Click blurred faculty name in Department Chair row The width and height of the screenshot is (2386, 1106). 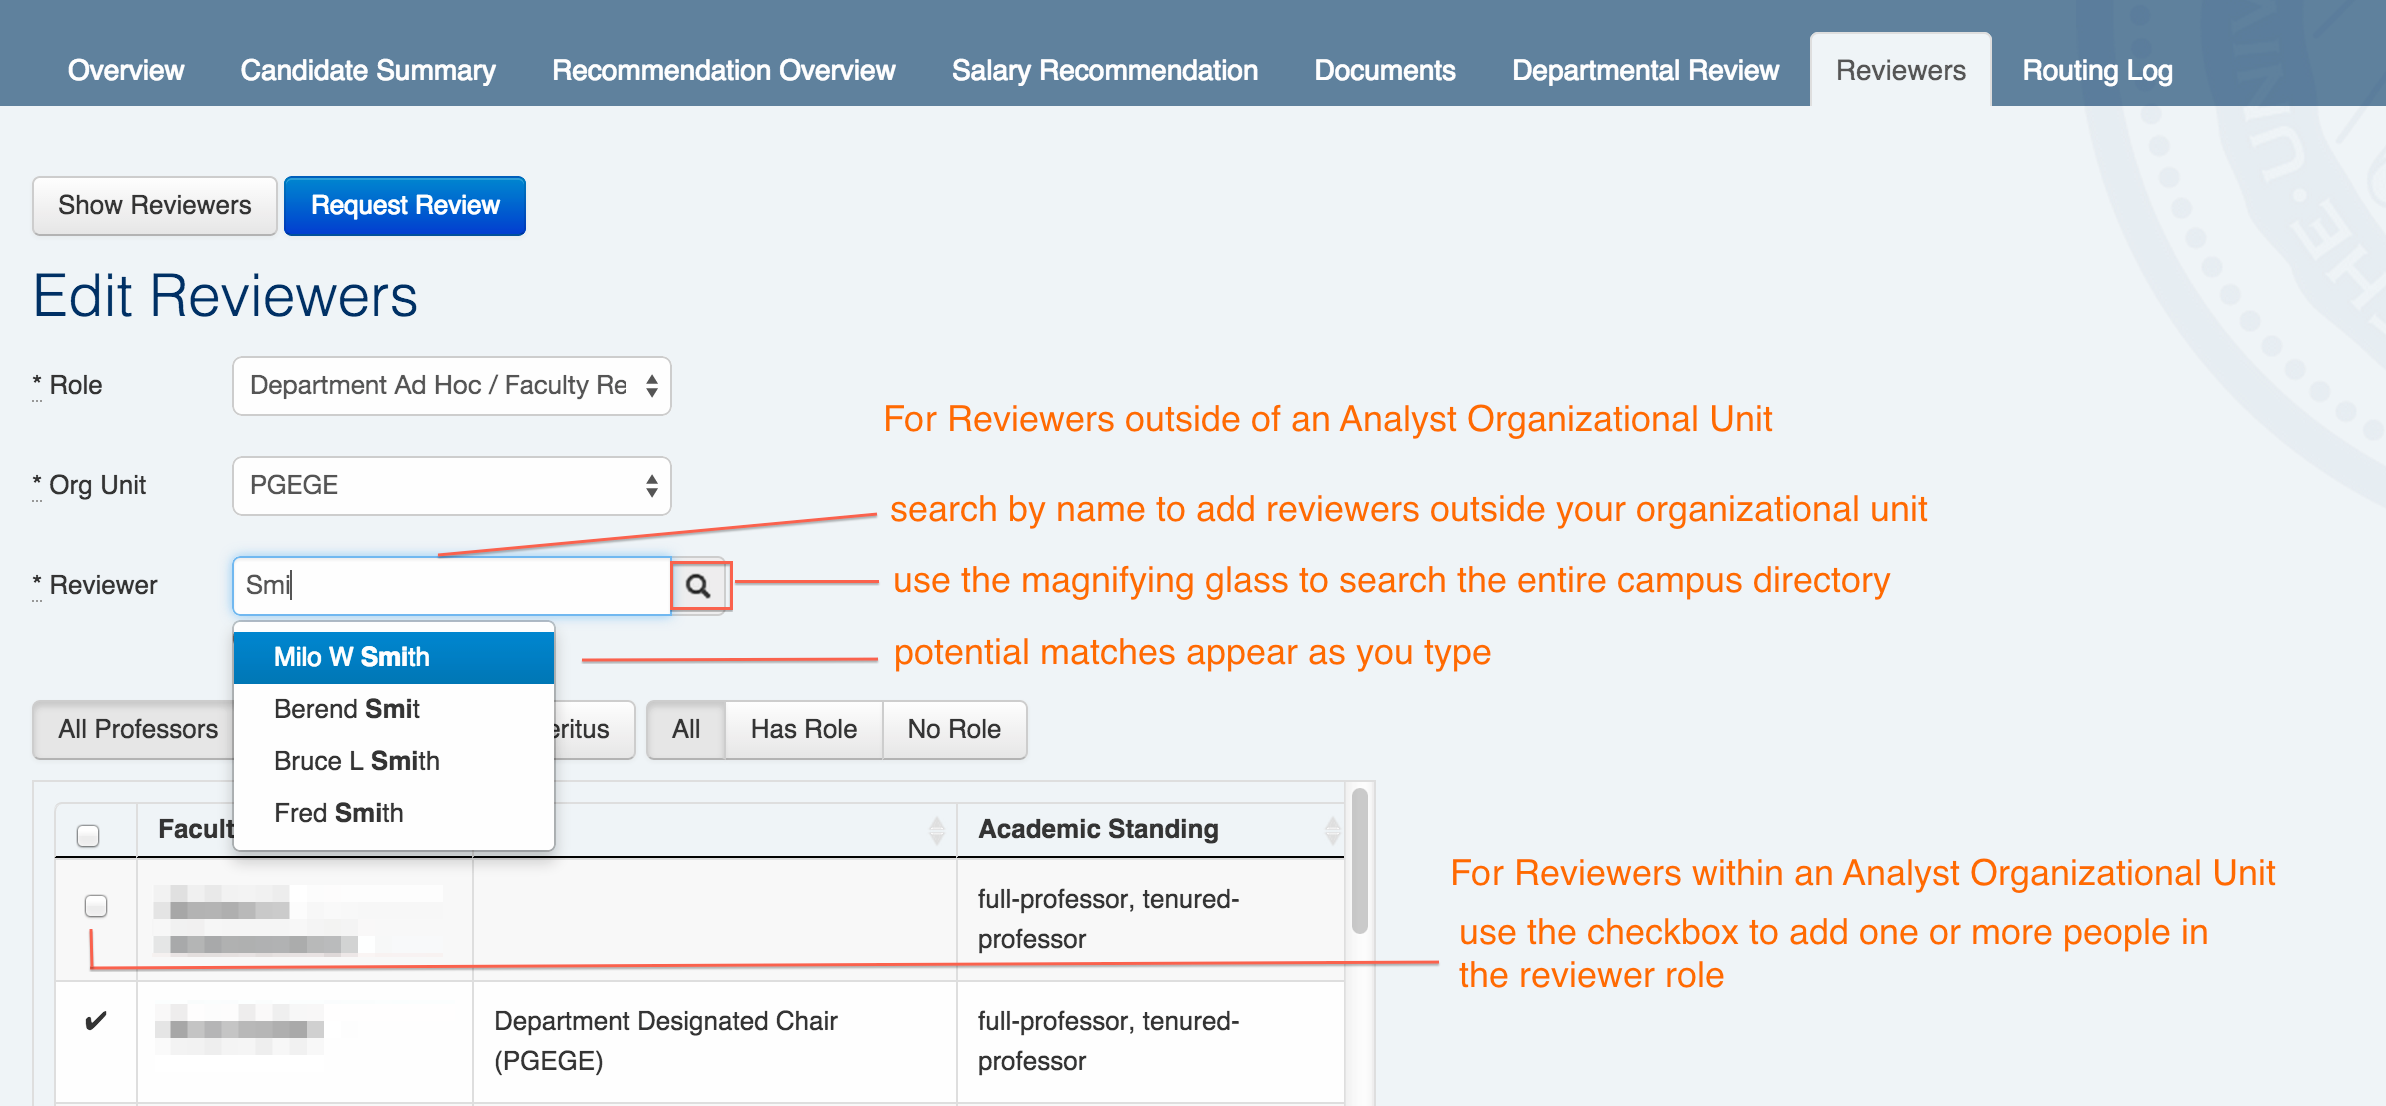click(x=240, y=1029)
